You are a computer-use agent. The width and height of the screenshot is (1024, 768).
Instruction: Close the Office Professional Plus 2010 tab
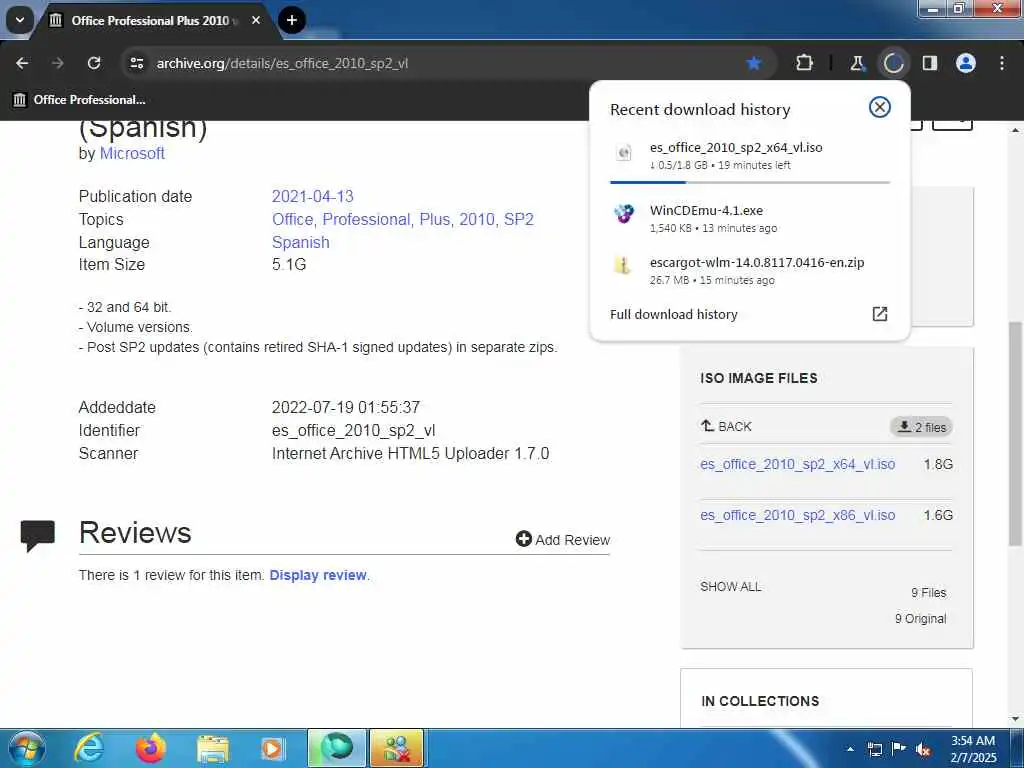(x=256, y=20)
